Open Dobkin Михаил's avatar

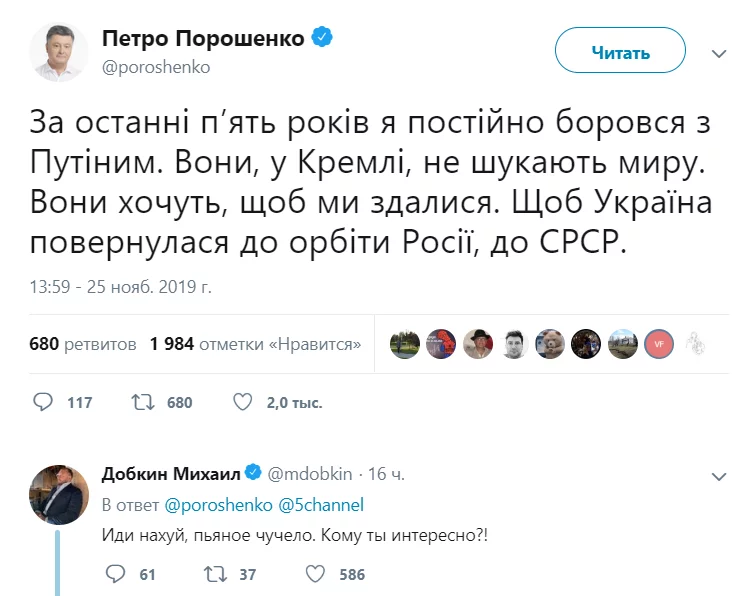coord(59,492)
